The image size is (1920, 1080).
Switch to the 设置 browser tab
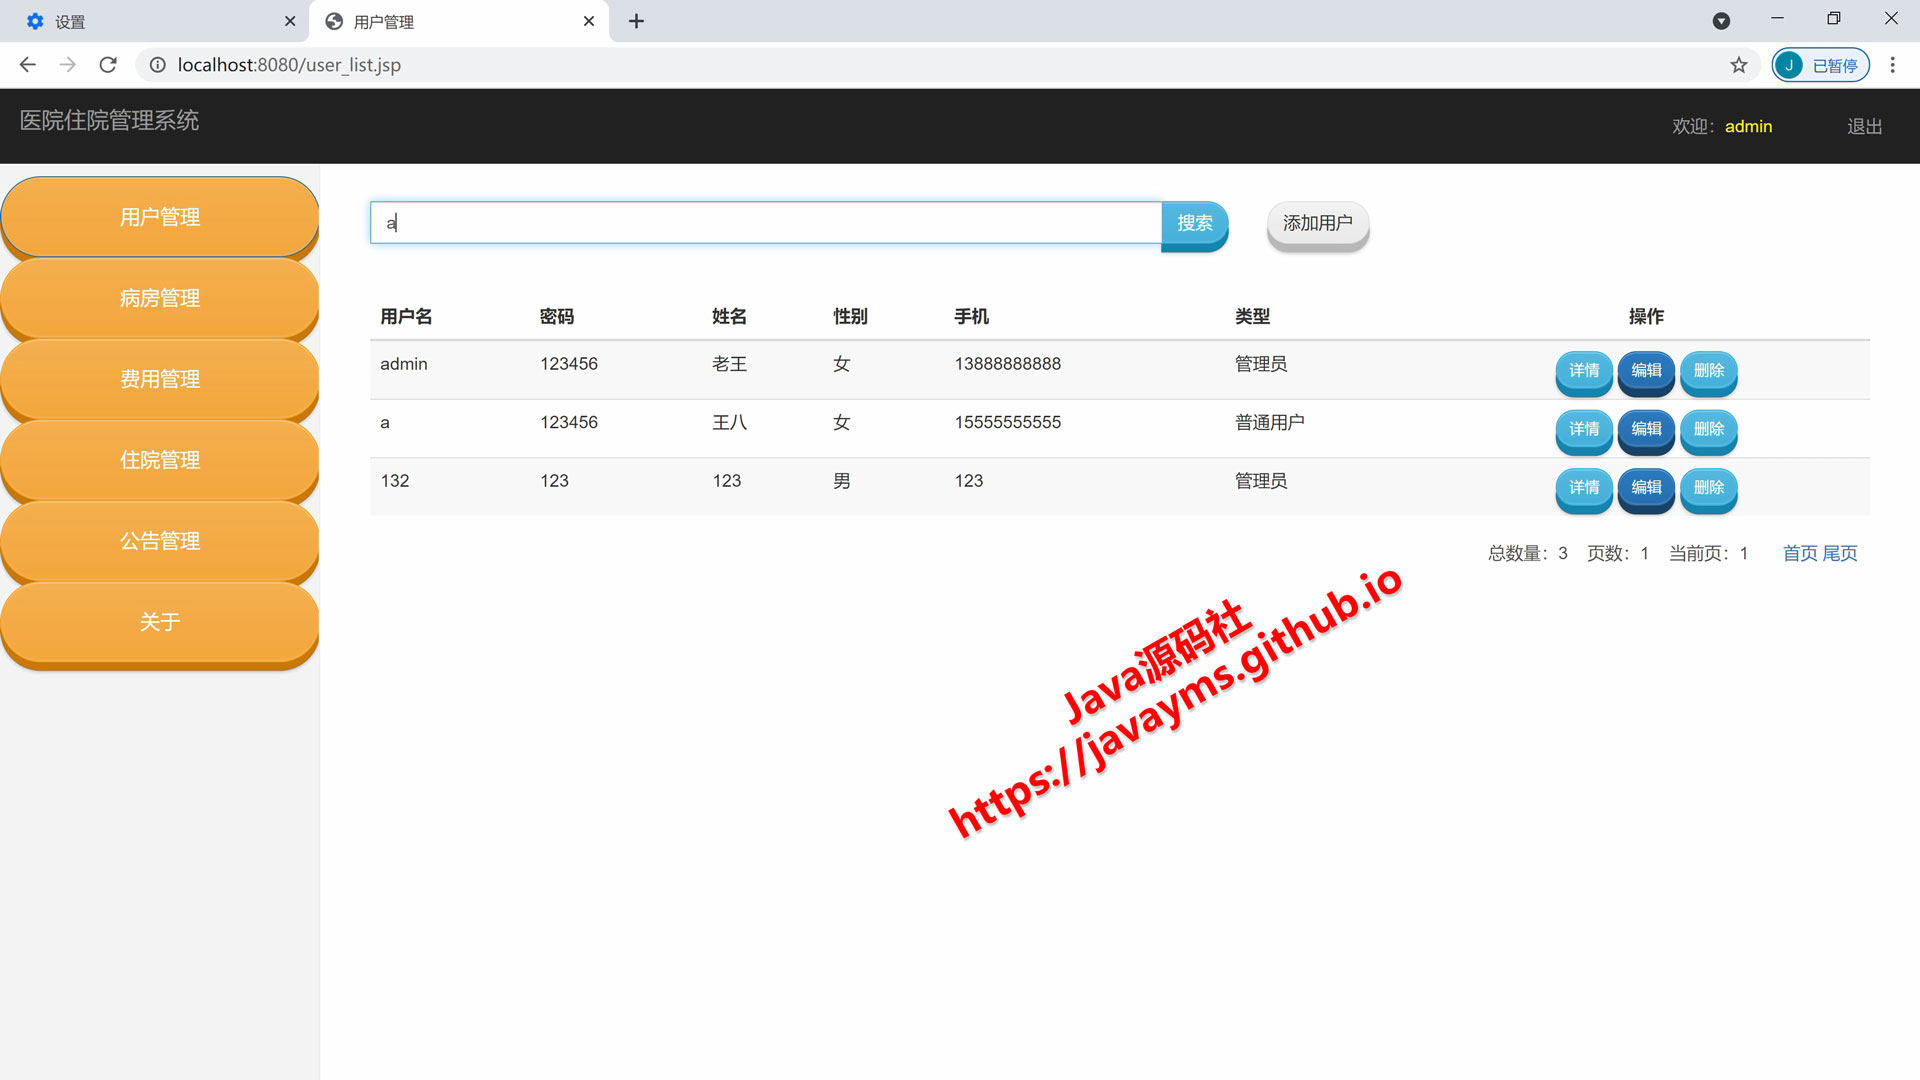click(155, 21)
